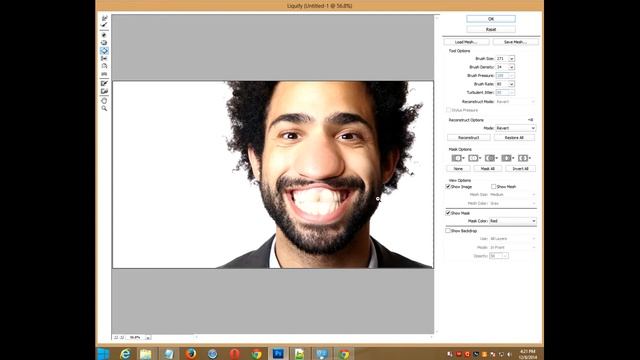The width and height of the screenshot is (640, 360).
Task: Open the Reconstruct Options Mode dropdown
Action: [x=516, y=128]
